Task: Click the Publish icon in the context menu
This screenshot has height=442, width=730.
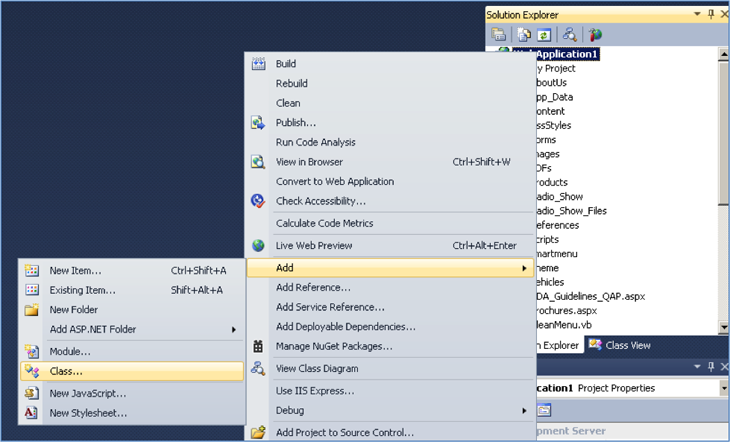Action: coord(258,122)
